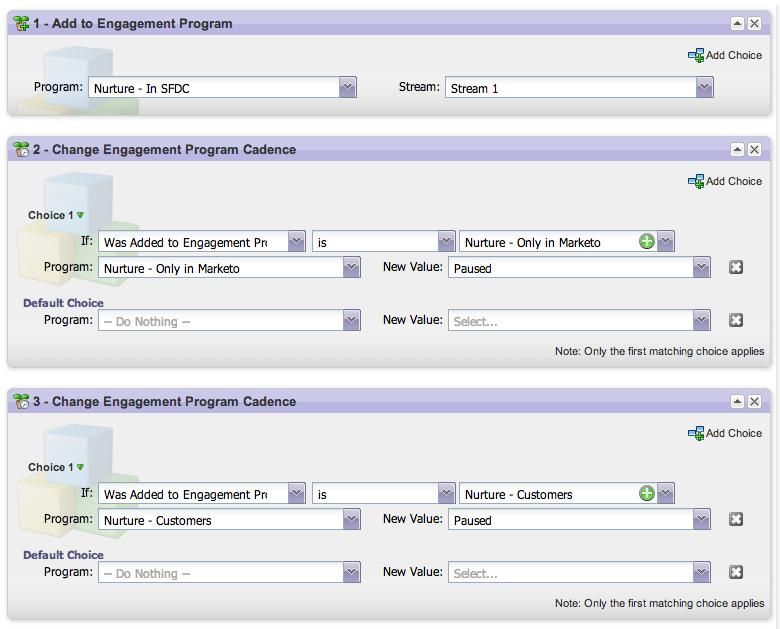Delete step 2 Choice 1 with X icon
The height and width of the screenshot is (629, 780).
tap(736, 267)
